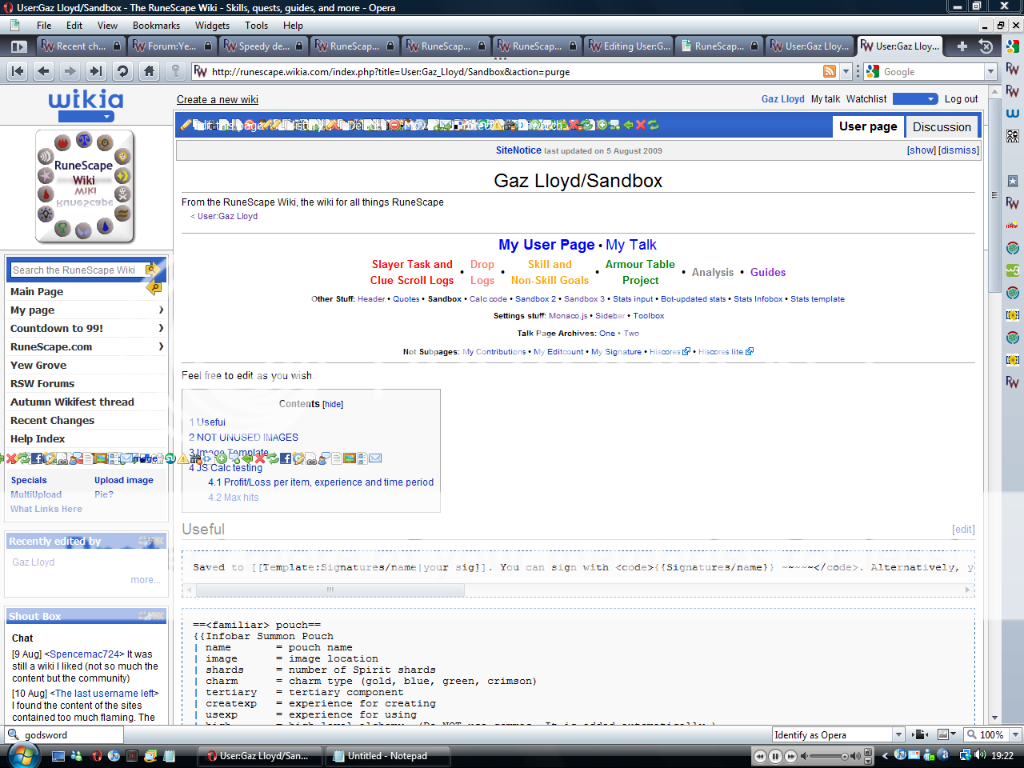Click the Search the RuneScape Wiki field
This screenshot has height=768, width=1024.
pyautogui.click(x=76, y=270)
